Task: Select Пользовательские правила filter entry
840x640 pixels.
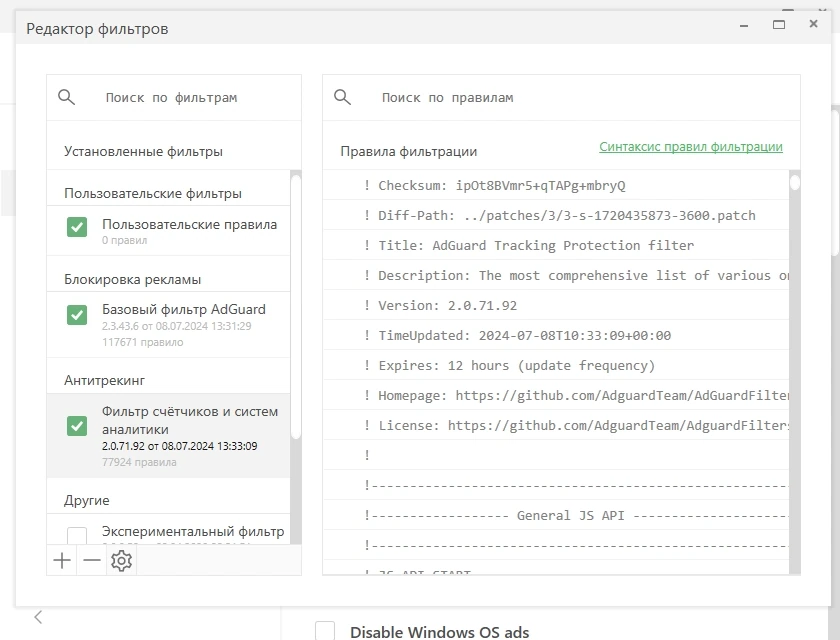Action: [x=168, y=230]
